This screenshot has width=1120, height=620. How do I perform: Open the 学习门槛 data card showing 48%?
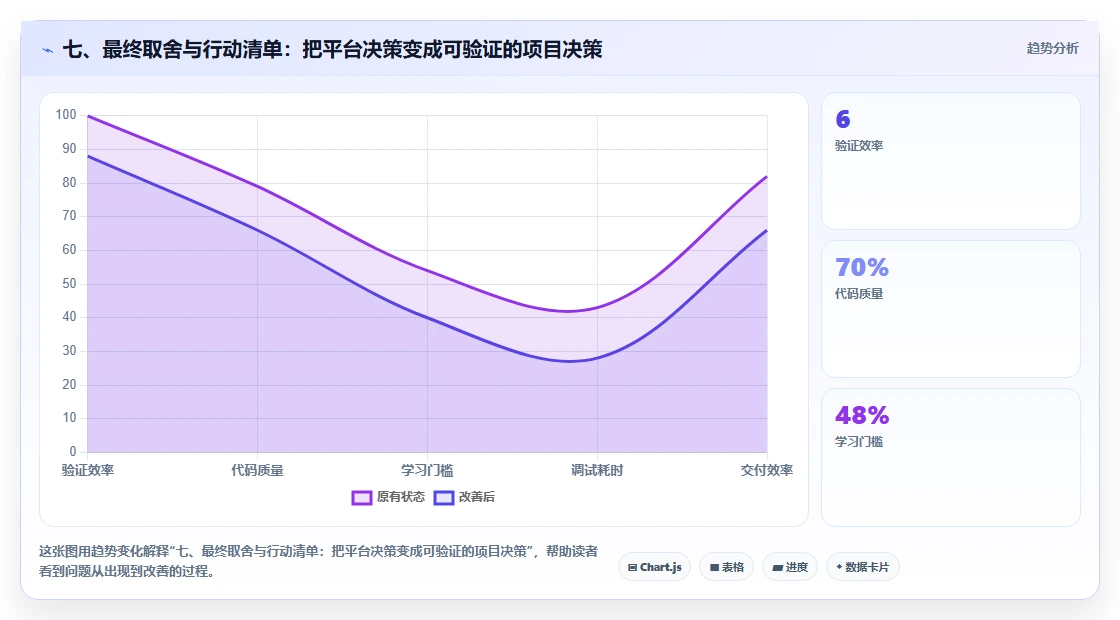pyautogui.click(x=951, y=457)
